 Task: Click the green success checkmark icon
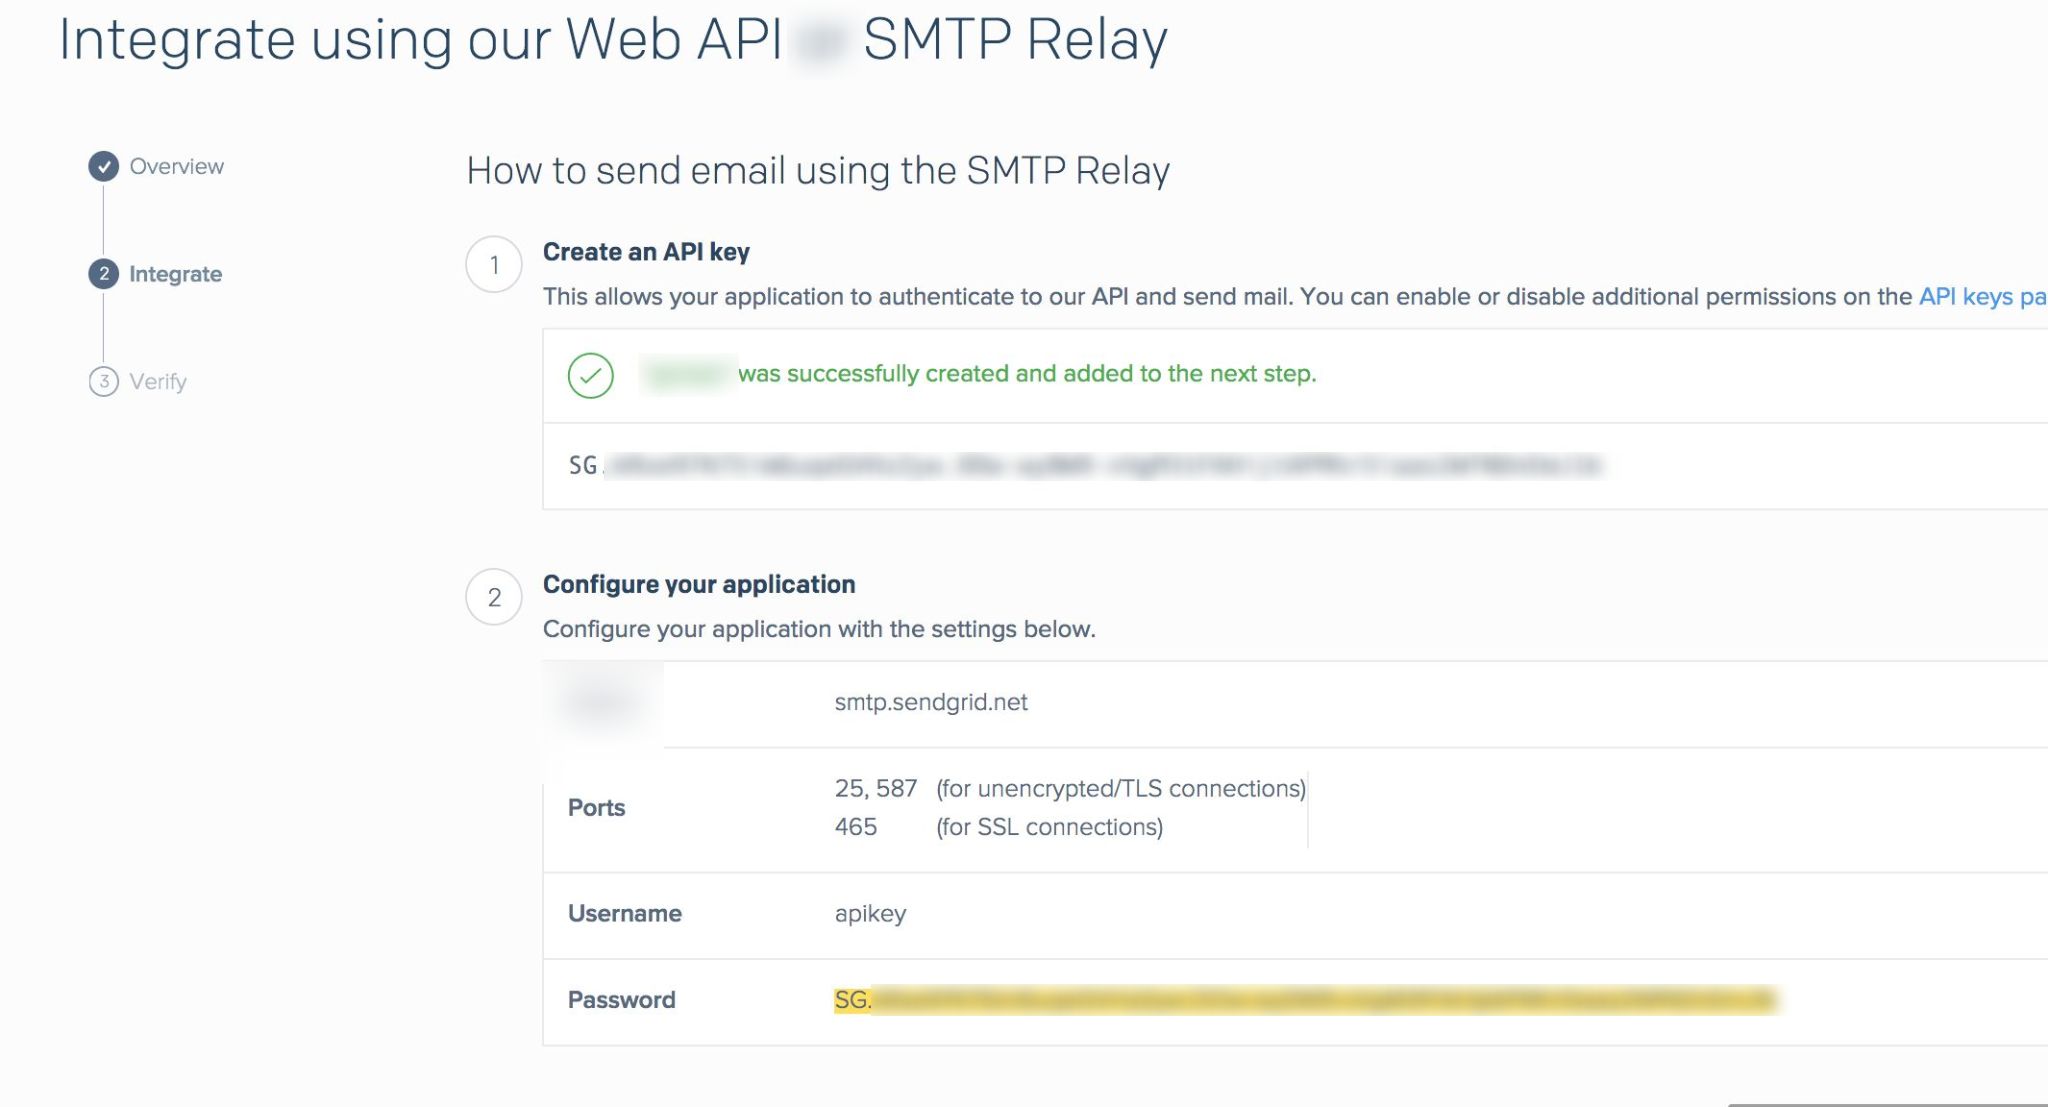[x=590, y=376]
